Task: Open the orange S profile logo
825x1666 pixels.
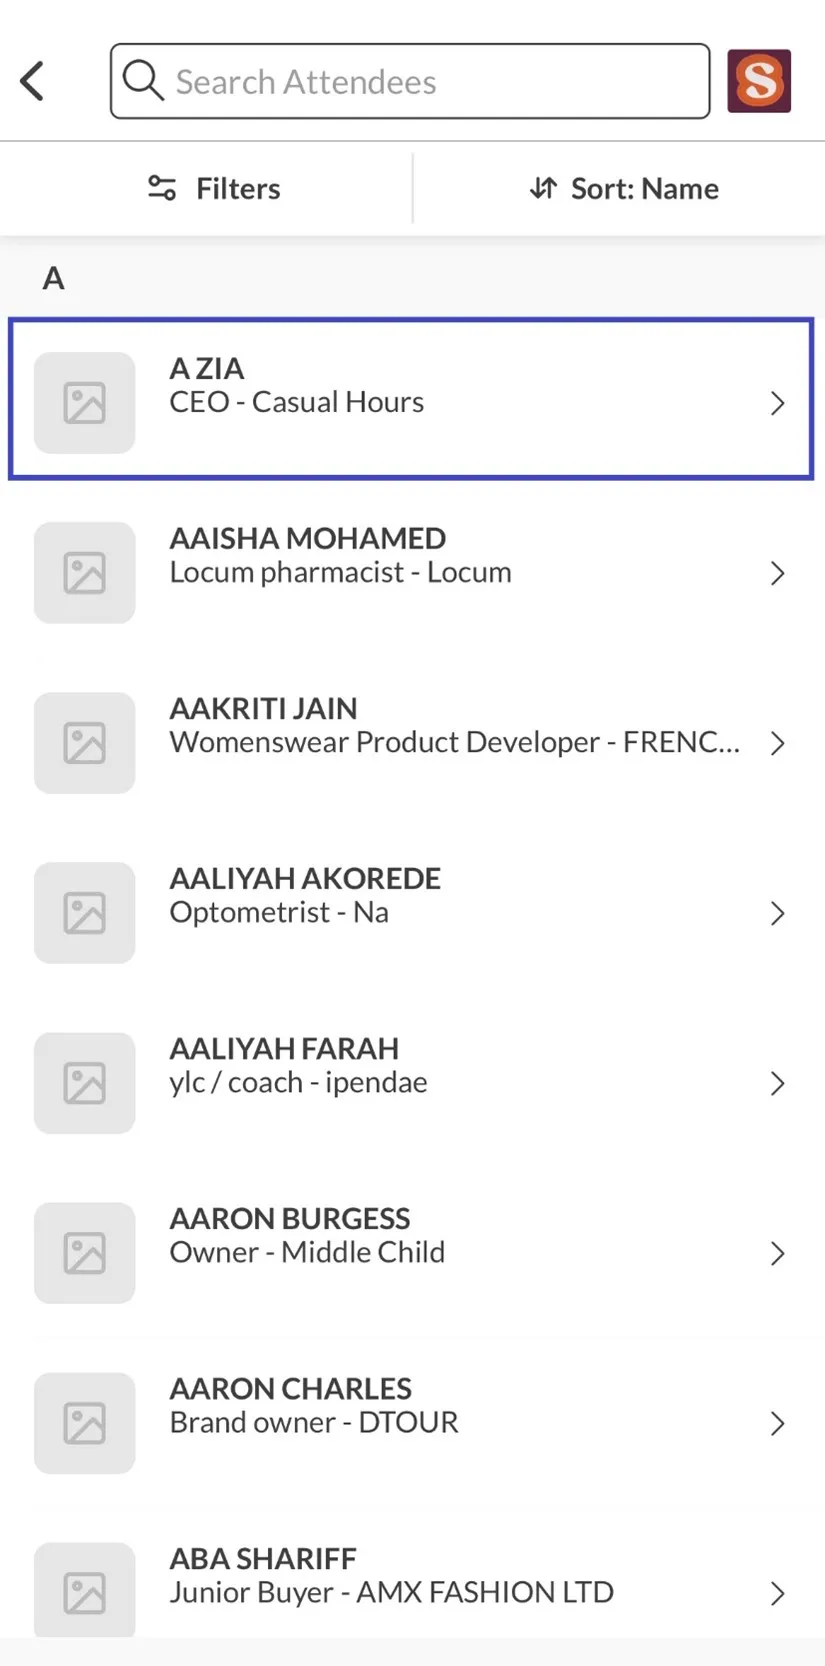Action: point(759,81)
